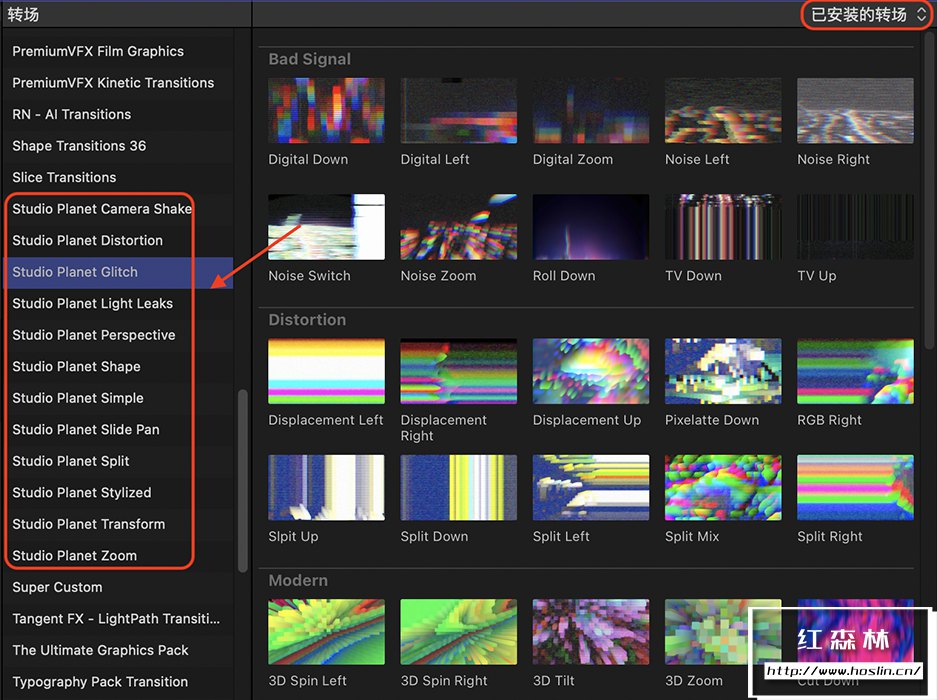The height and width of the screenshot is (700, 937).
Task: Select PremiumVFX Kinetic Transitions in sidebar
Action: click(x=113, y=83)
